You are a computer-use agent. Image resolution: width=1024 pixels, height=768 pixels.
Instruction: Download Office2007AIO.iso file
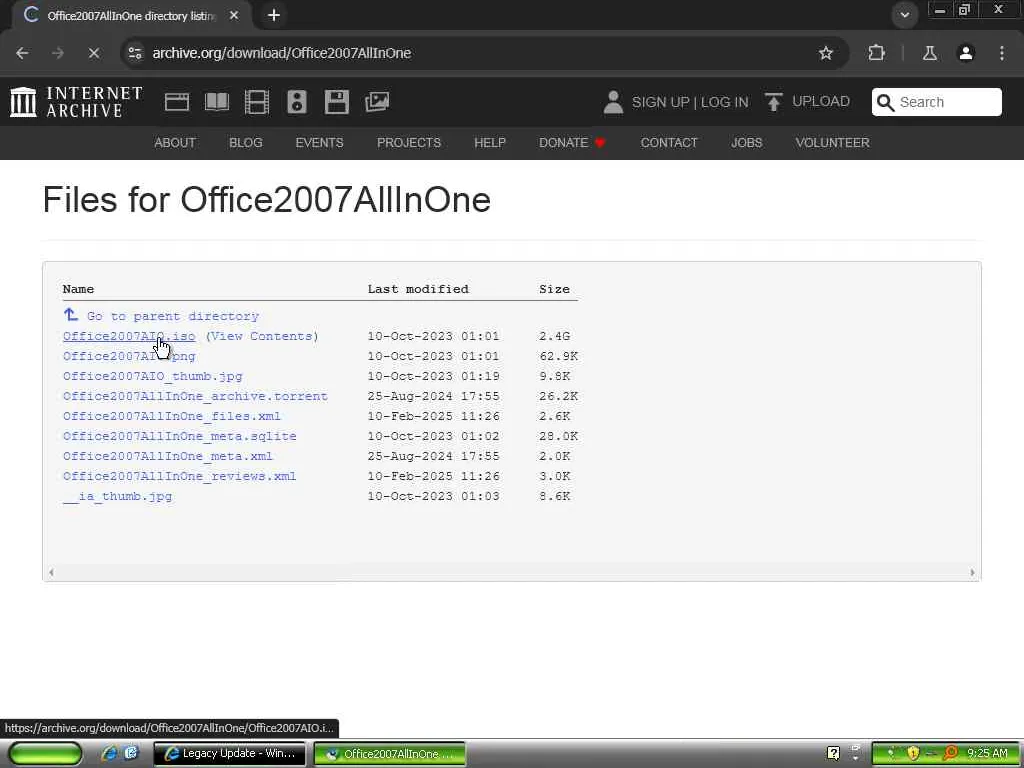pyautogui.click(x=129, y=336)
